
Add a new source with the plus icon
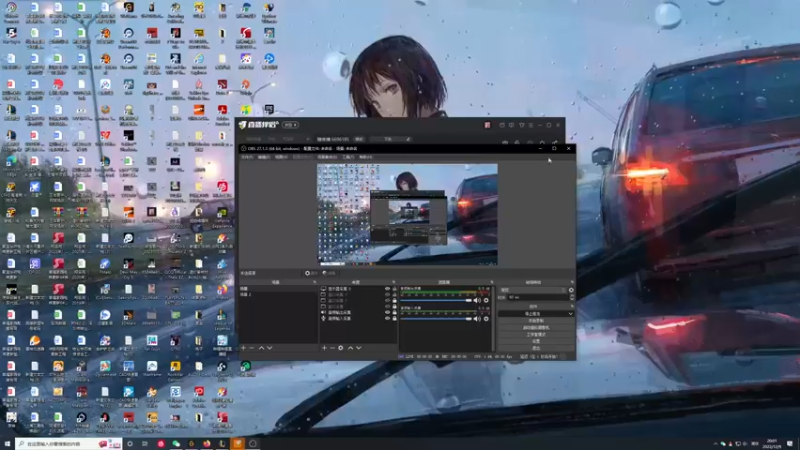[x=324, y=348]
